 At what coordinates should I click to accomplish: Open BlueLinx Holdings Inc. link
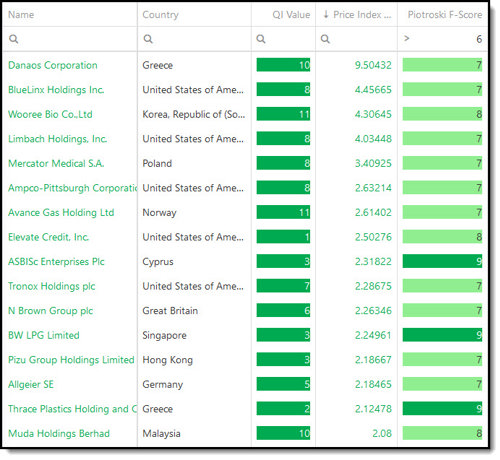[x=56, y=90]
